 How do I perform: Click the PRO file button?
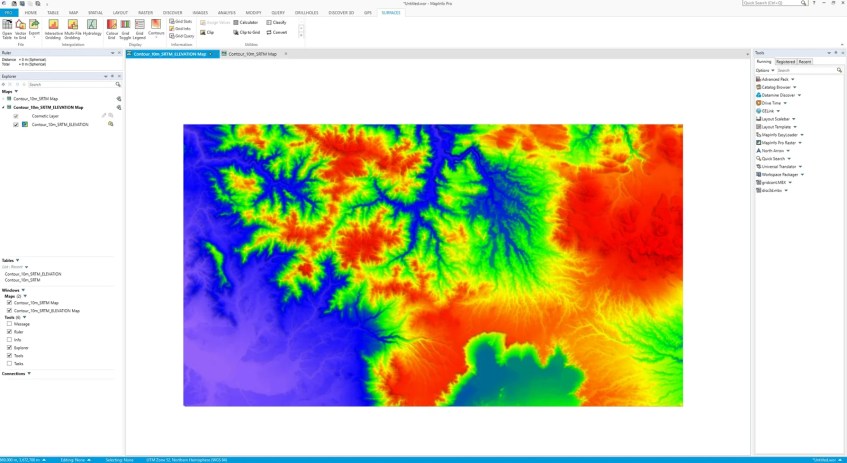9,12
